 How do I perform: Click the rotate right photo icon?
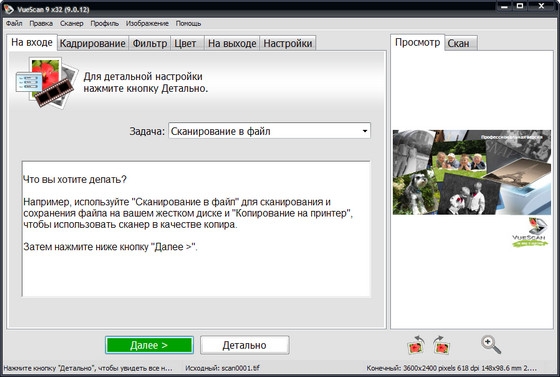441,345
